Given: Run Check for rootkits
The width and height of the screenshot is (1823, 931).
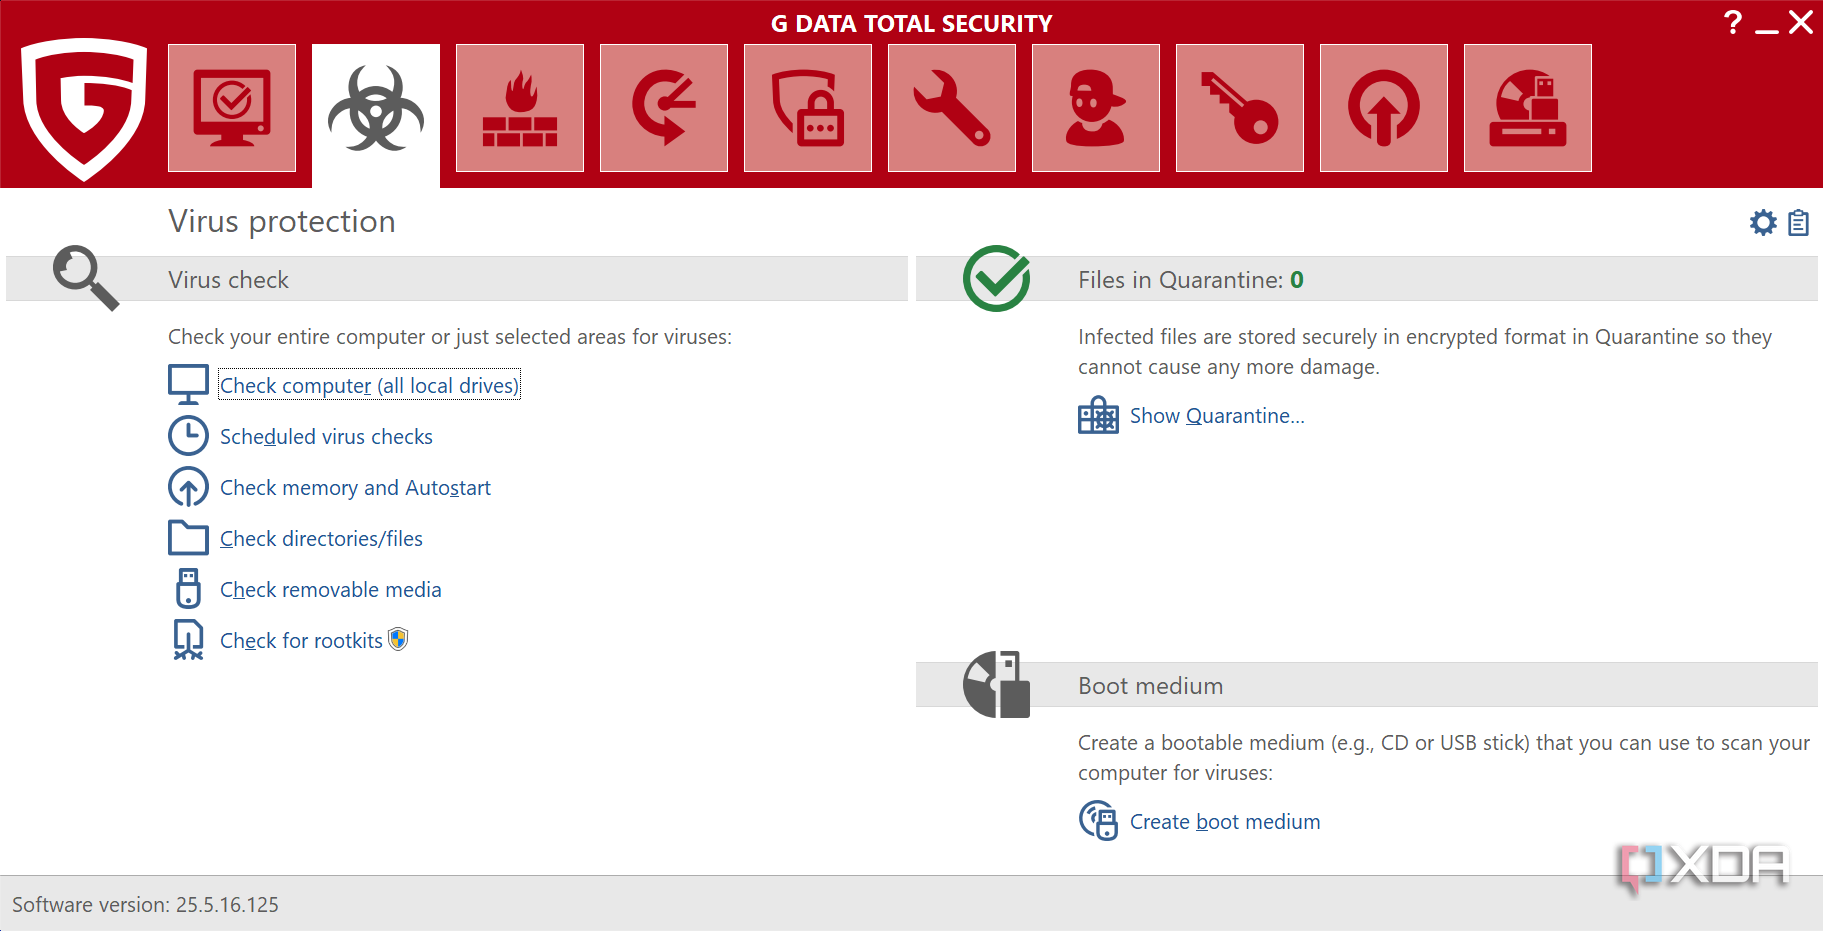Looking at the screenshot, I should [301, 640].
